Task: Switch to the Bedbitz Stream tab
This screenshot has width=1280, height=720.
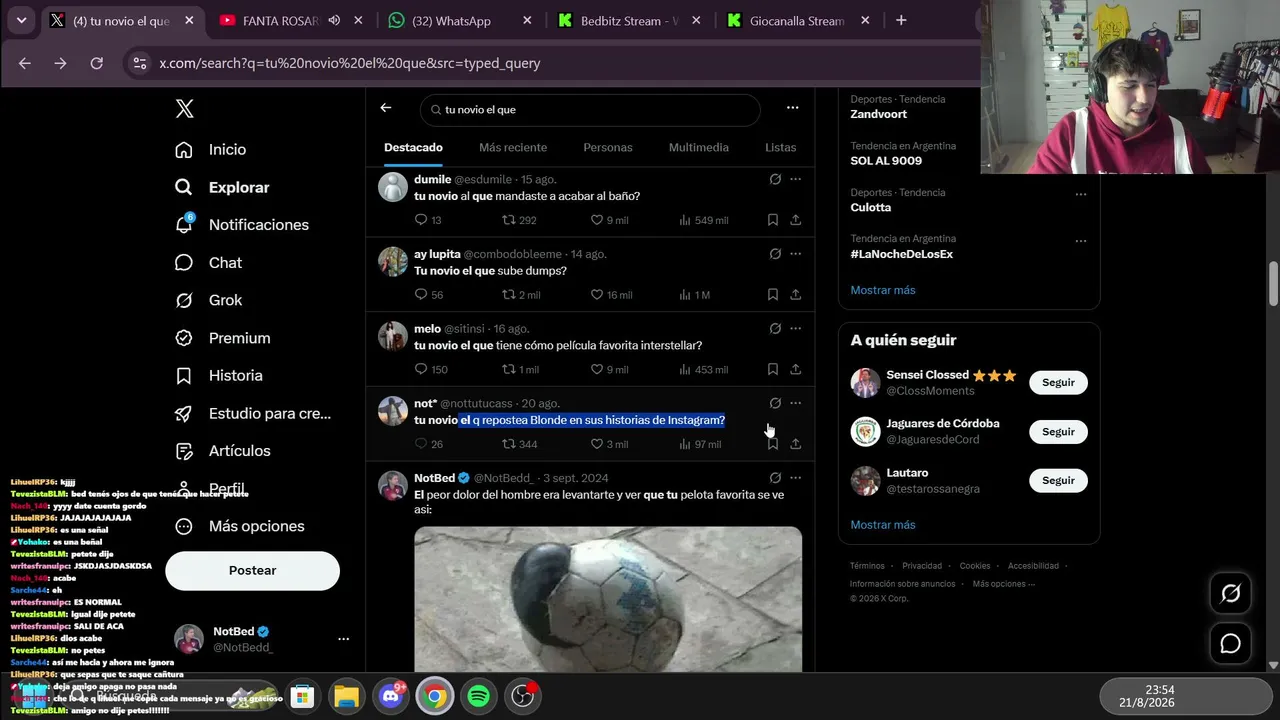Action: [629, 20]
